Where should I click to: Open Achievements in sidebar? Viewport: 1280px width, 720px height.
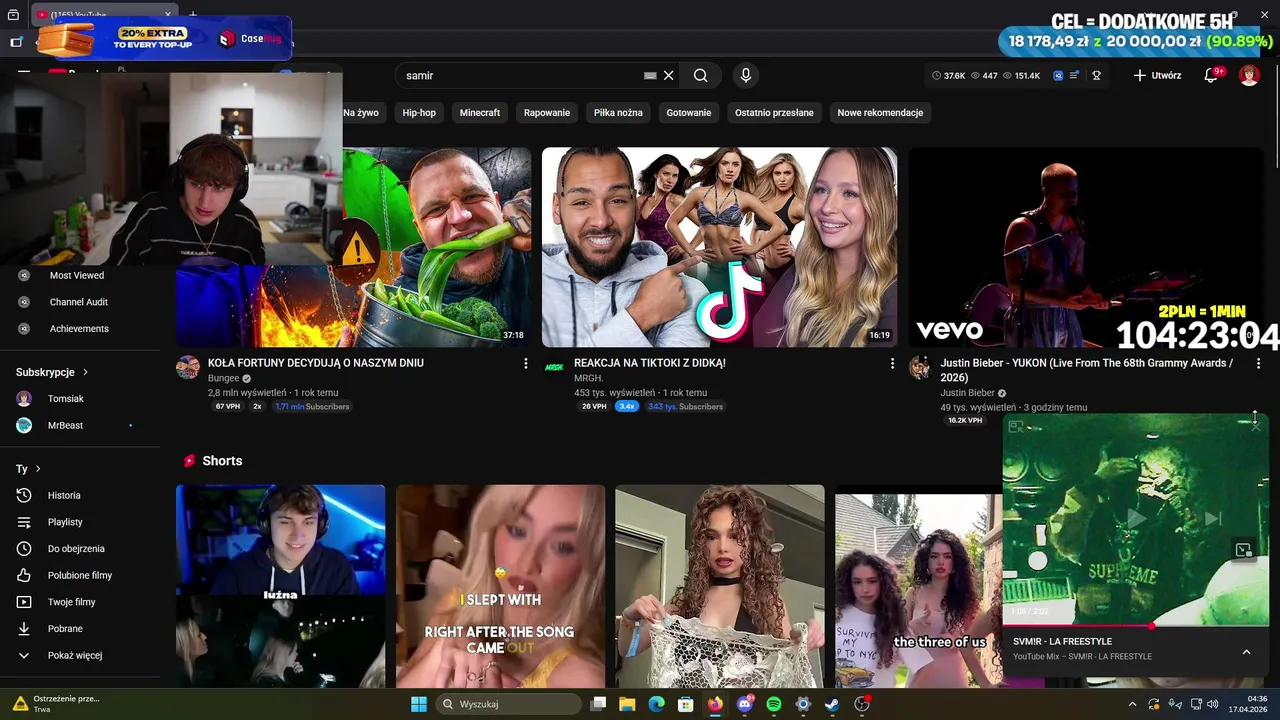click(x=79, y=329)
